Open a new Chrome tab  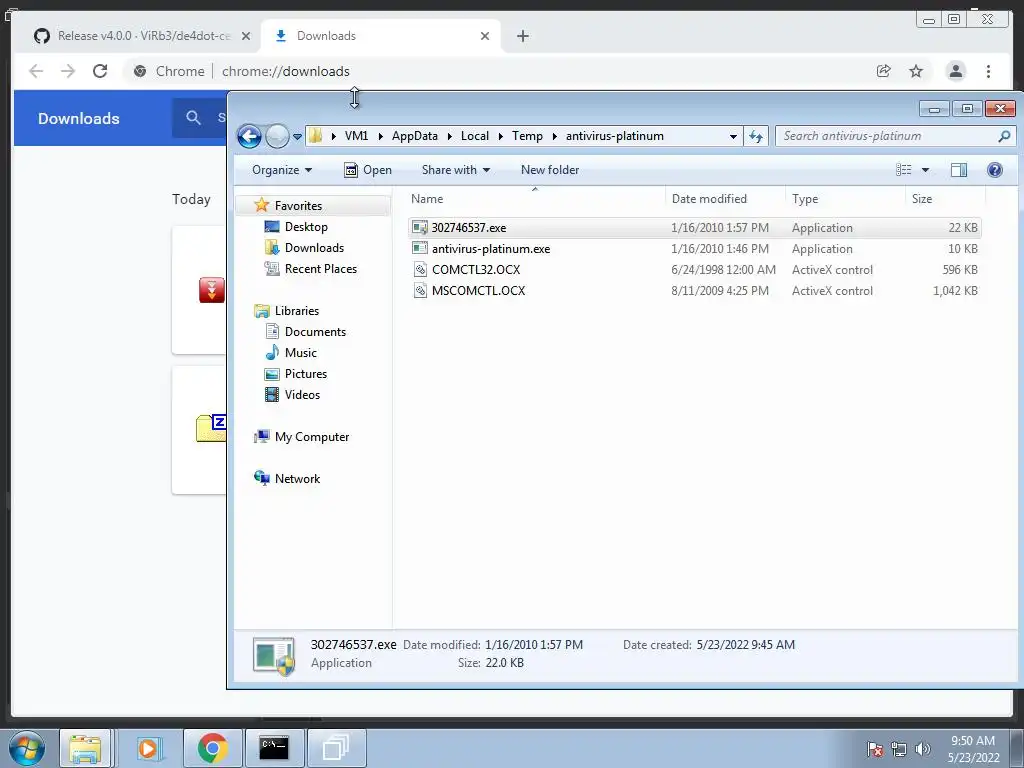[522, 36]
